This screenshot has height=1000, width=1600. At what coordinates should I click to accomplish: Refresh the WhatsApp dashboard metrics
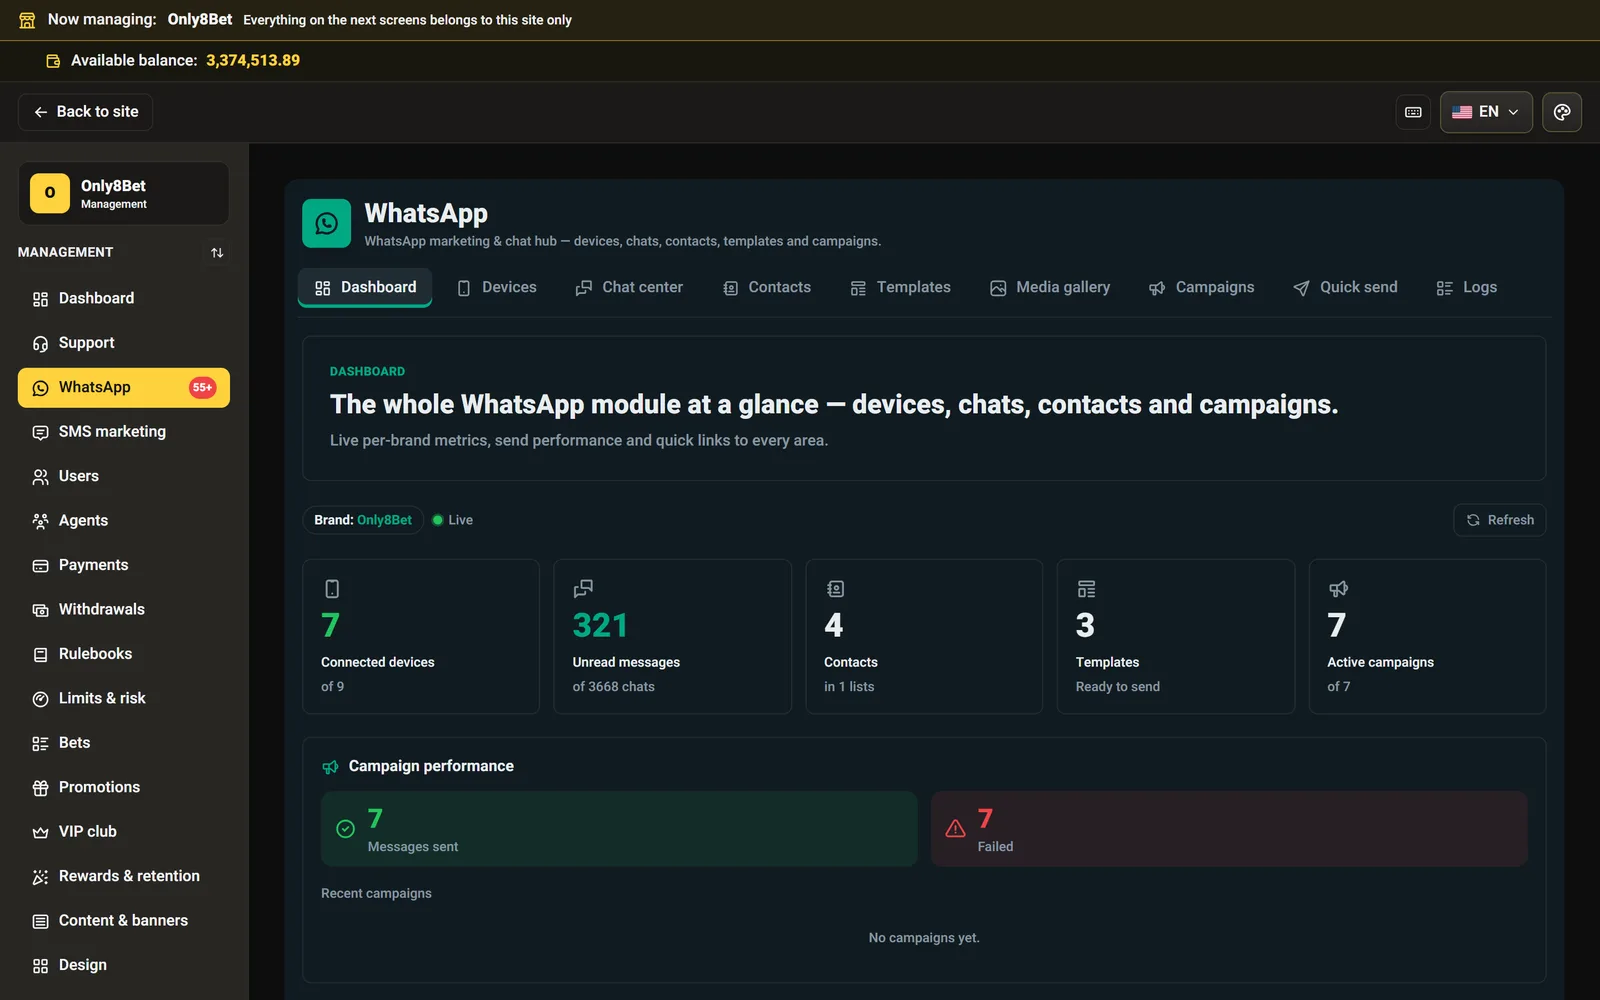1499,520
